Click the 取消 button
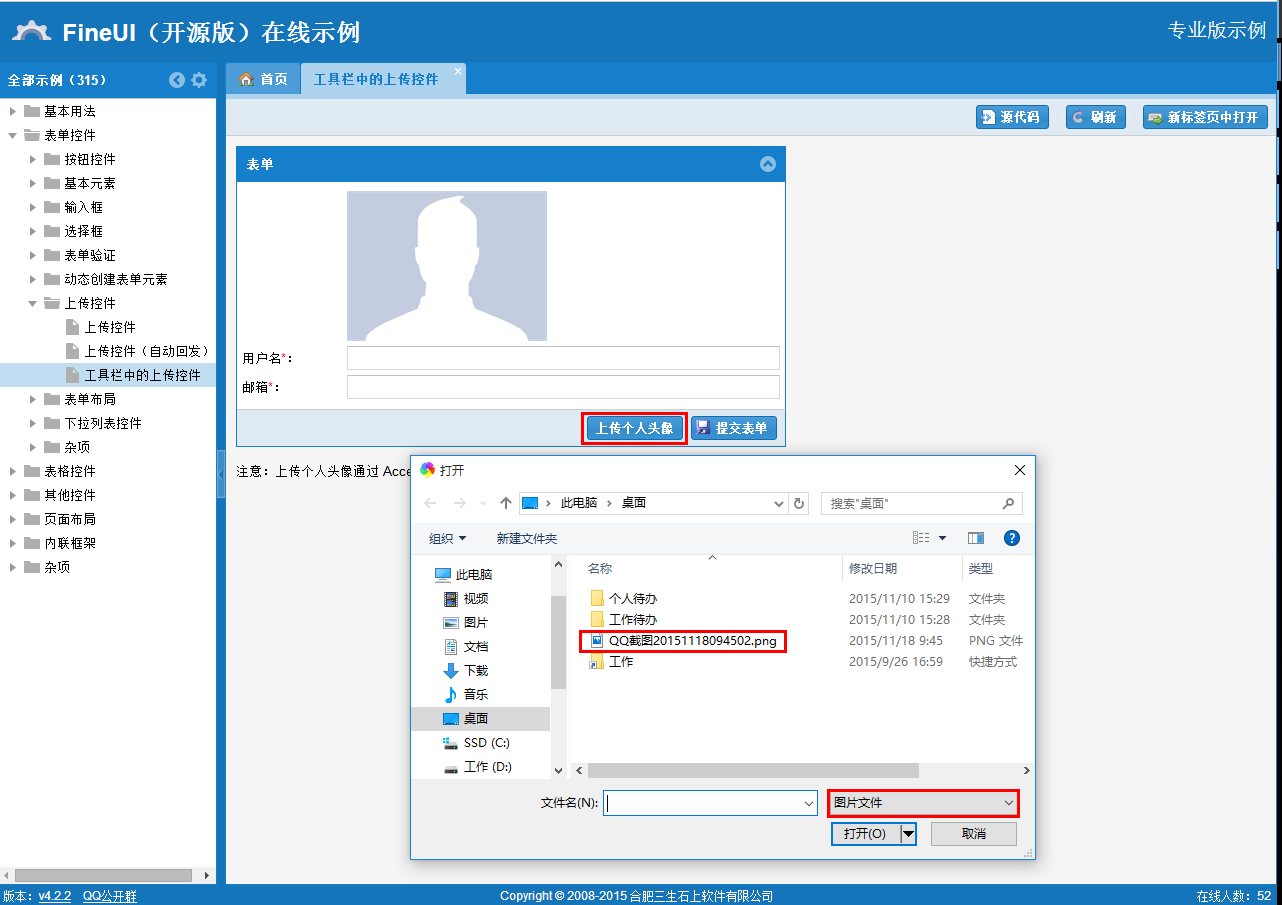 click(x=974, y=833)
